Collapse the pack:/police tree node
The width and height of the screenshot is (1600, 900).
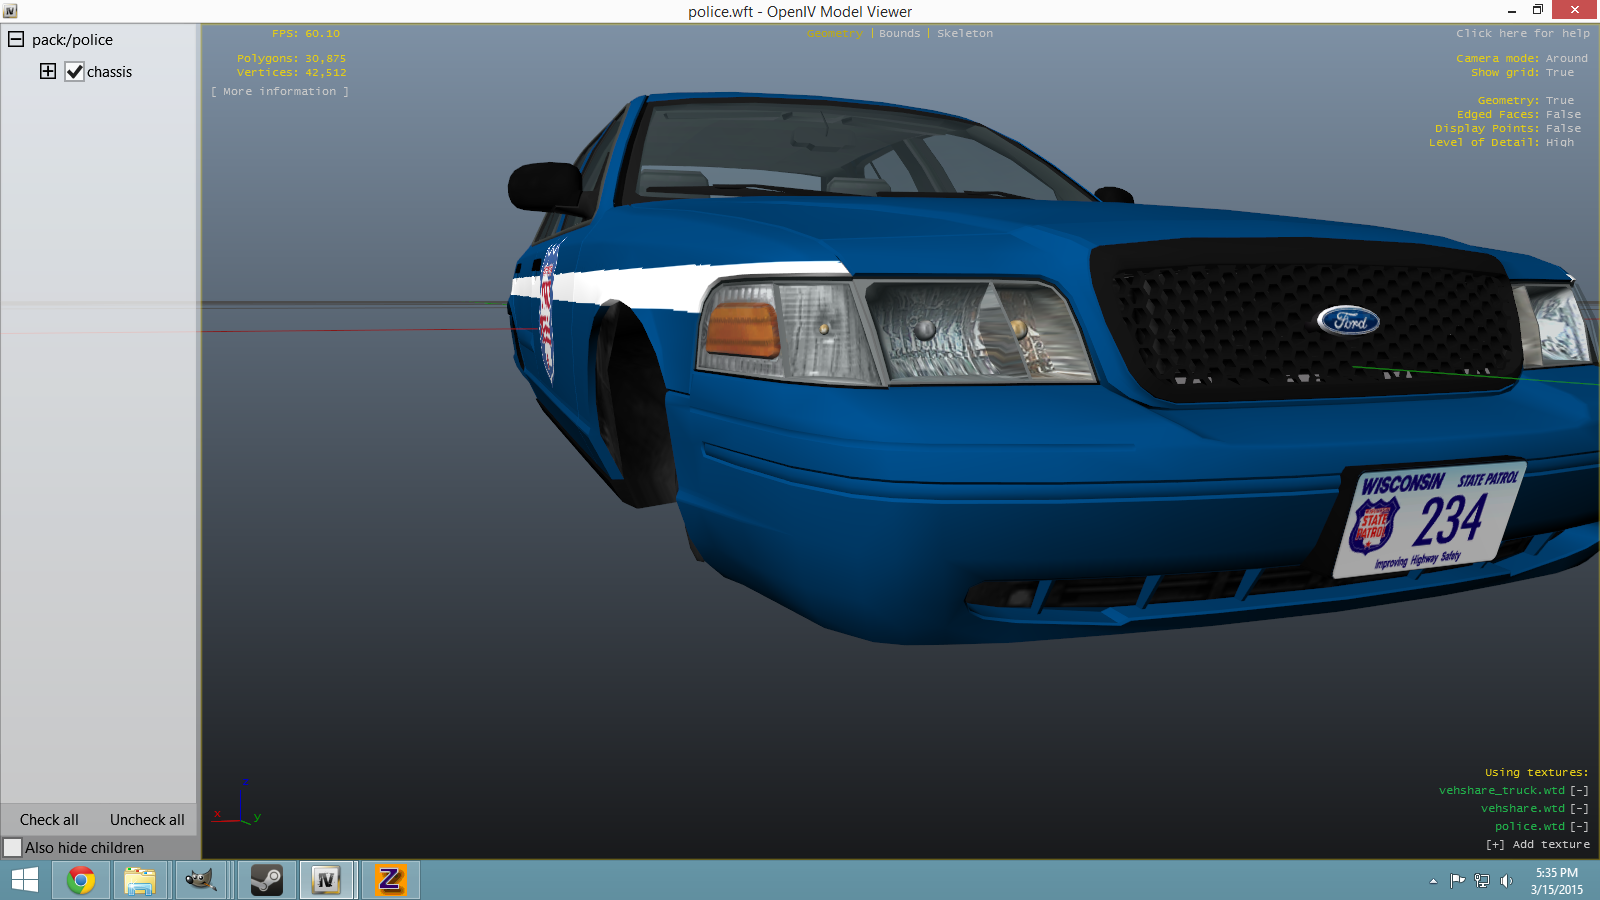(16, 40)
